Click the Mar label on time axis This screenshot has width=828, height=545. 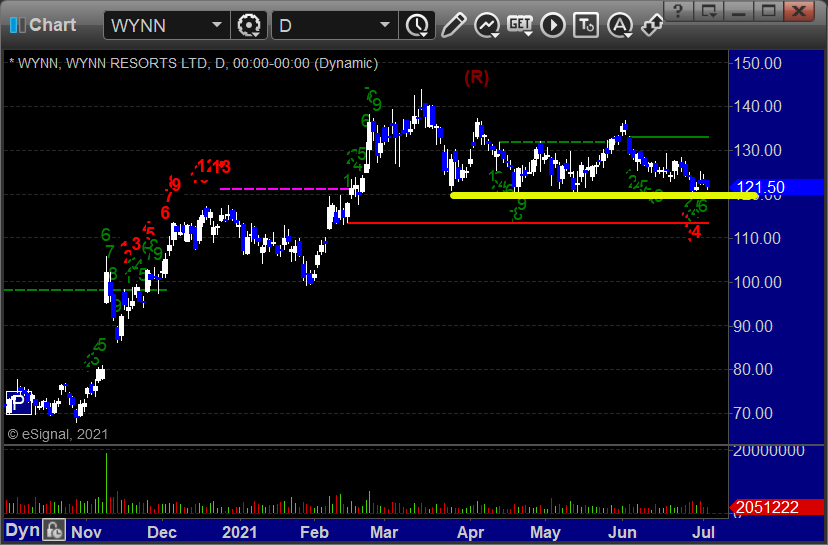384,532
